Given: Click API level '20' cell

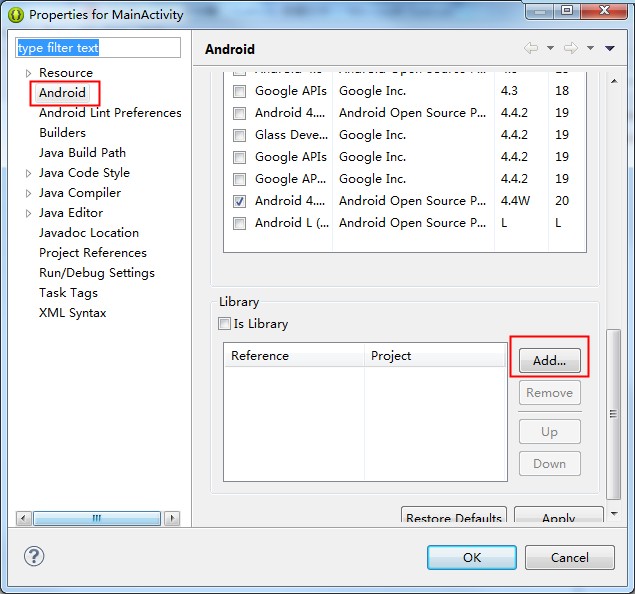Looking at the screenshot, I should (x=562, y=201).
